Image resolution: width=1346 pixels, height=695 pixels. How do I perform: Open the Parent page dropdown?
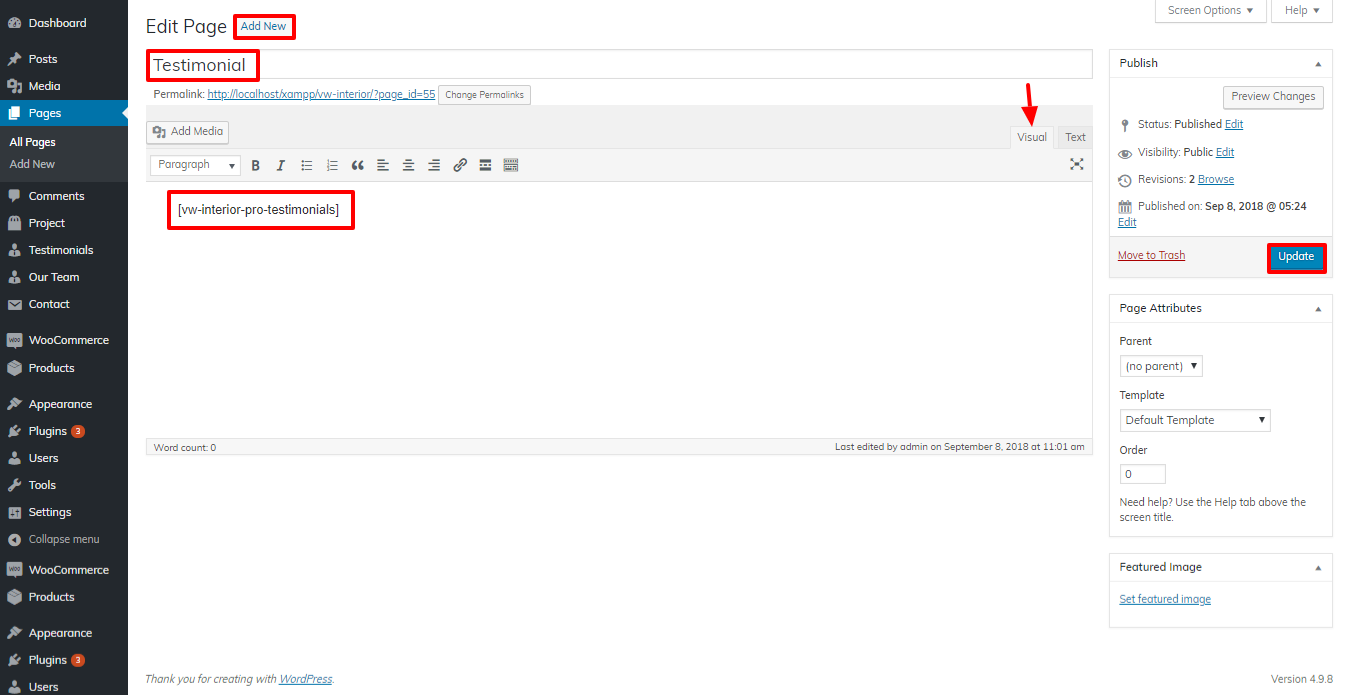(x=1160, y=366)
